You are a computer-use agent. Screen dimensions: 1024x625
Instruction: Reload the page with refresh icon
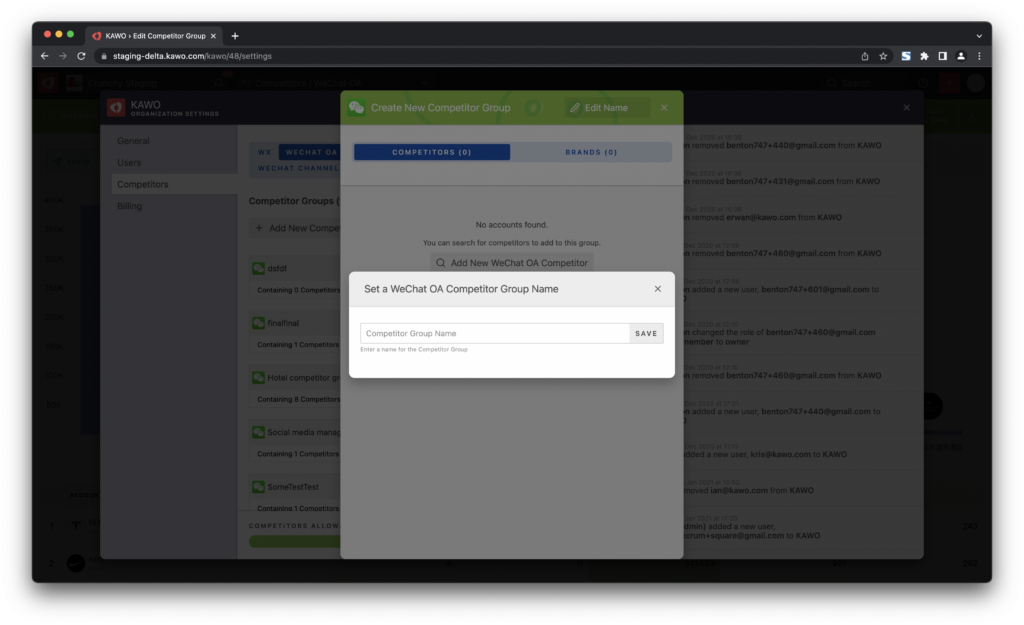(x=81, y=56)
